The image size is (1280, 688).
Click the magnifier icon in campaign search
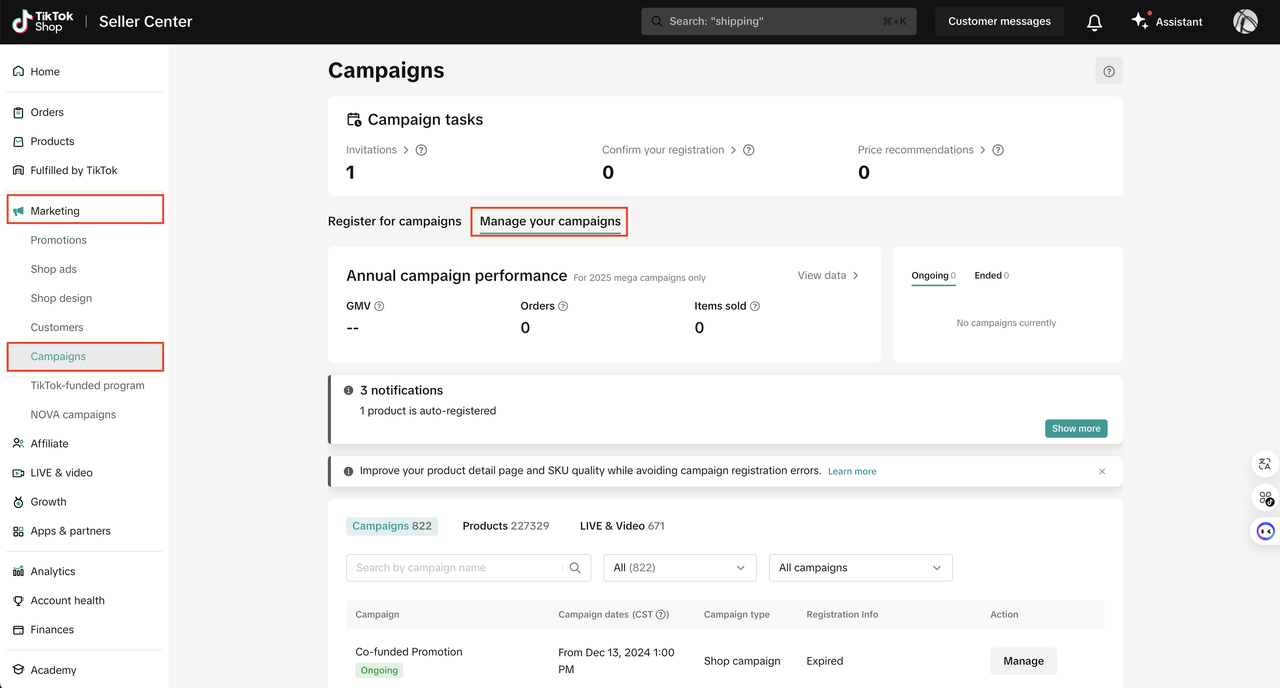tap(575, 568)
